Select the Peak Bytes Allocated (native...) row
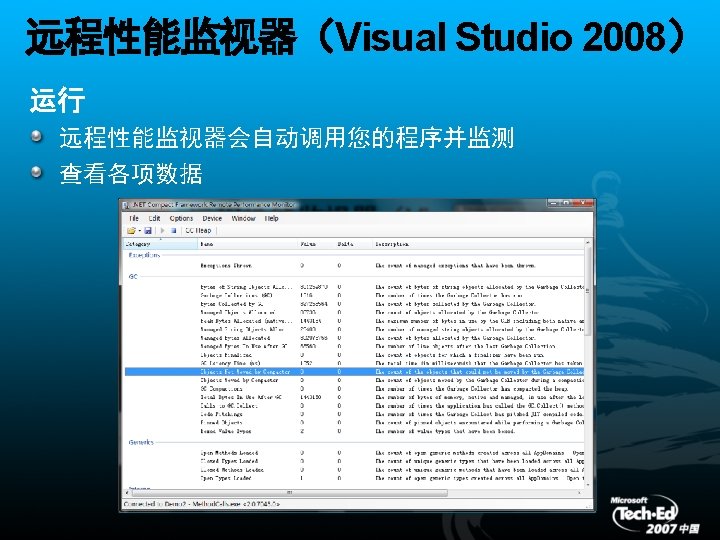Image resolution: width=720 pixels, height=540 pixels. point(354,321)
